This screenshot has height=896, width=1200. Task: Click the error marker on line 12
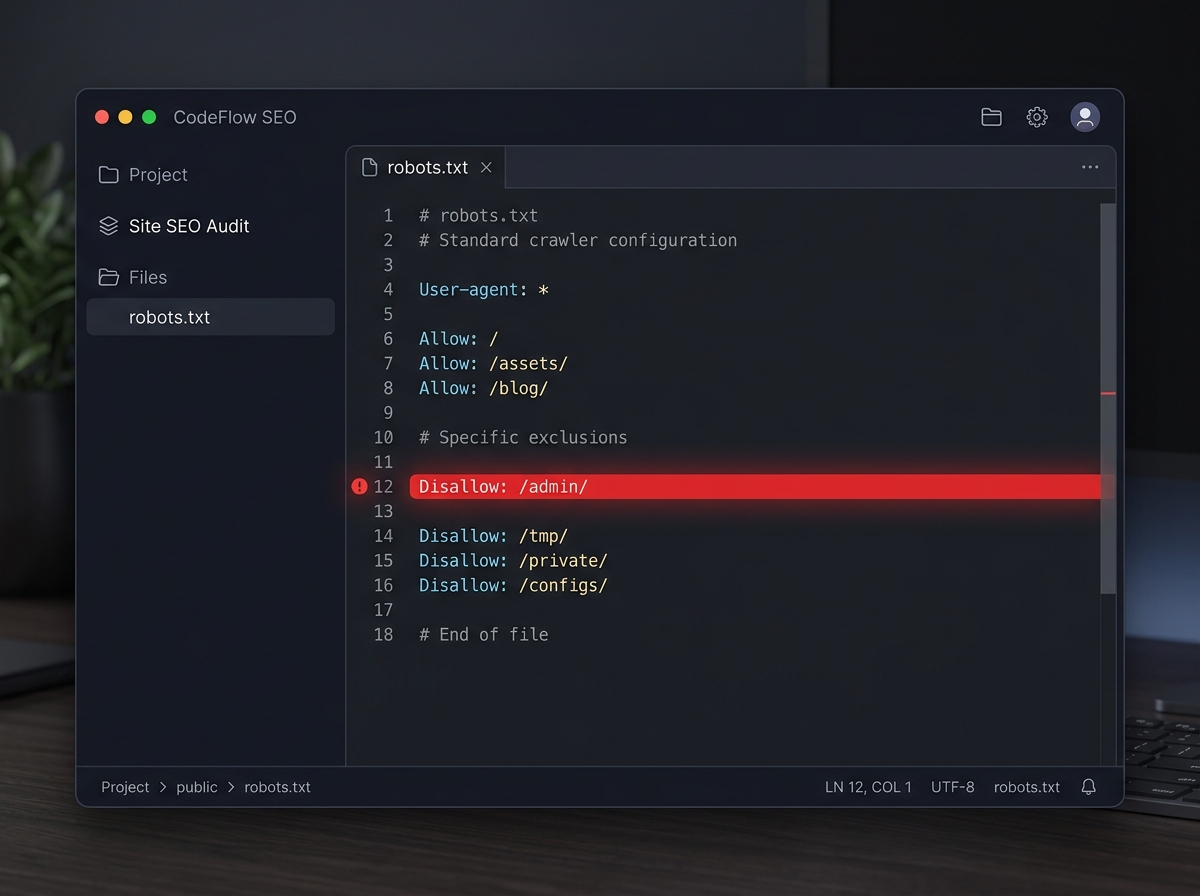360,487
